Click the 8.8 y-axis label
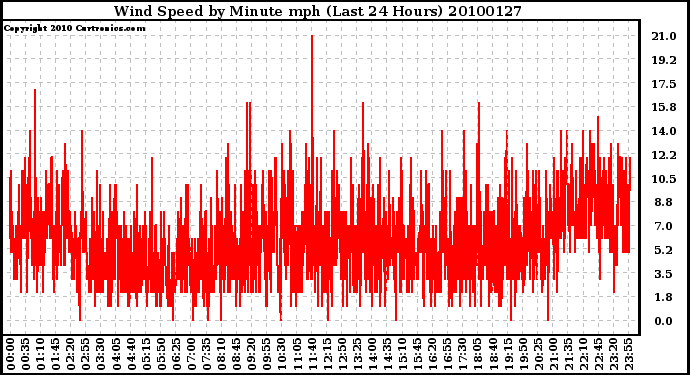This screenshot has height=375, width=690. coord(664,202)
